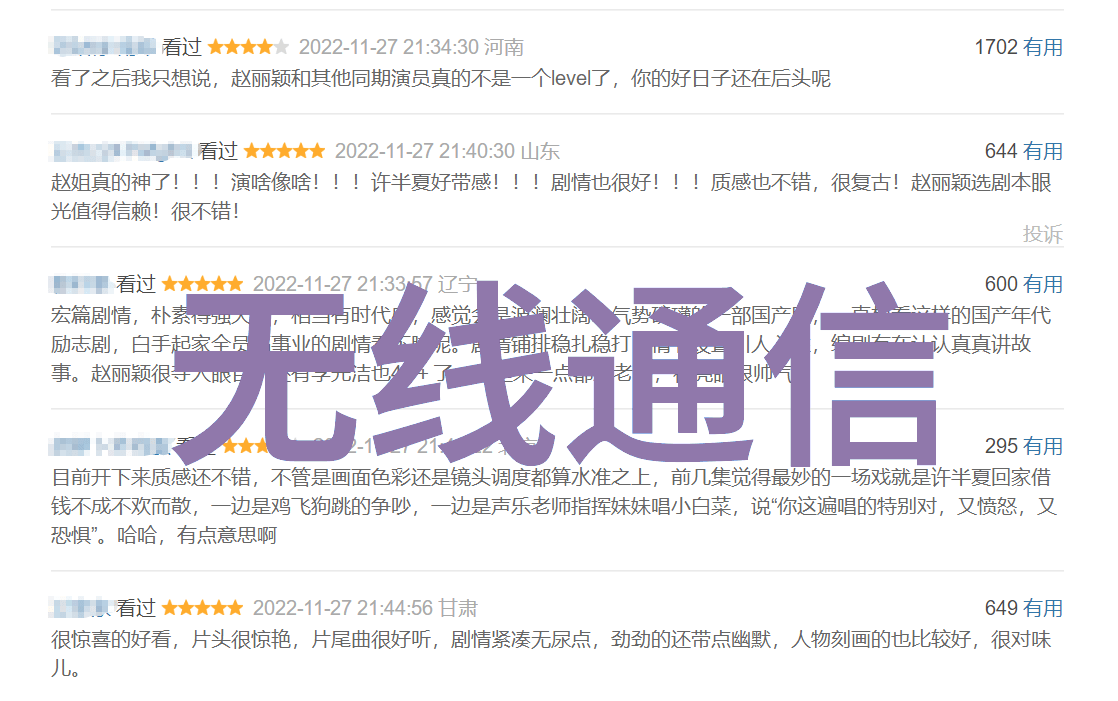Click five-star rating on Gansu review
The width and height of the screenshot is (1118, 701).
[202, 608]
